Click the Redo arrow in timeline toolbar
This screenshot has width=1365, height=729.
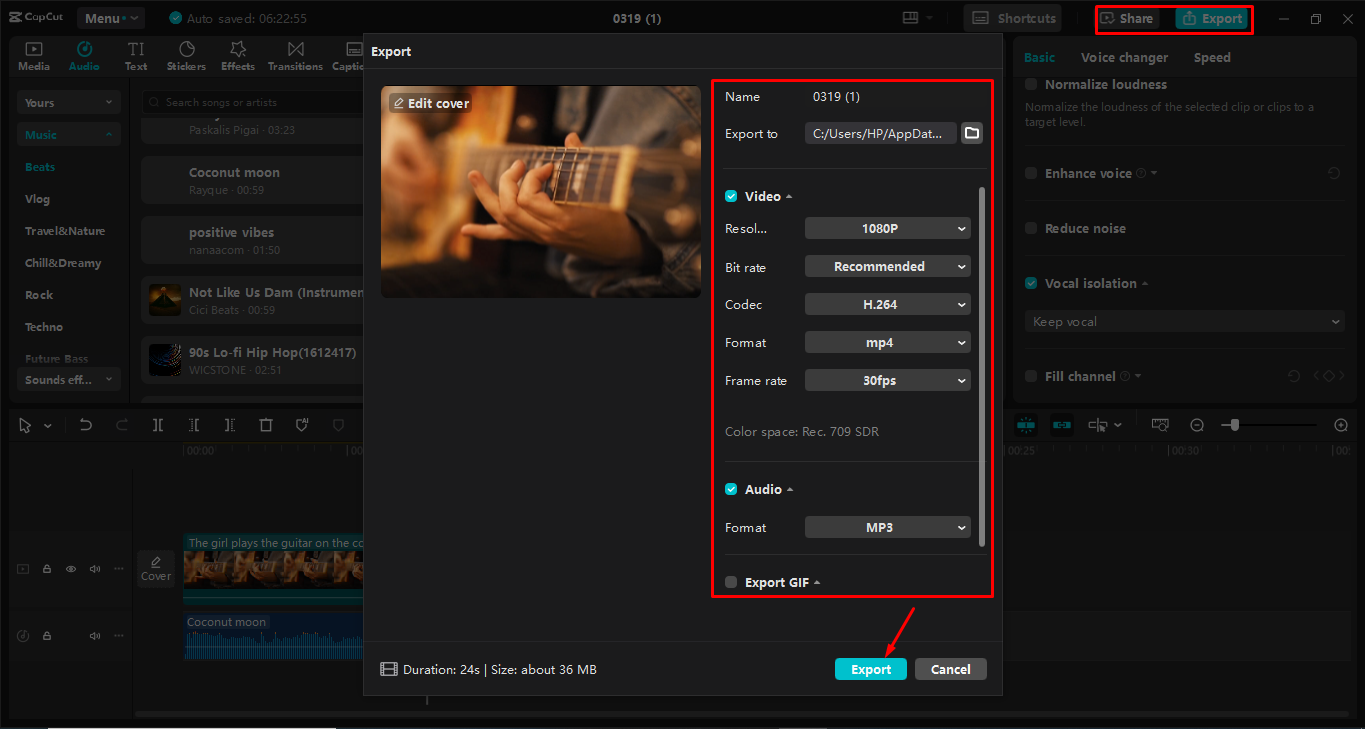click(x=122, y=425)
